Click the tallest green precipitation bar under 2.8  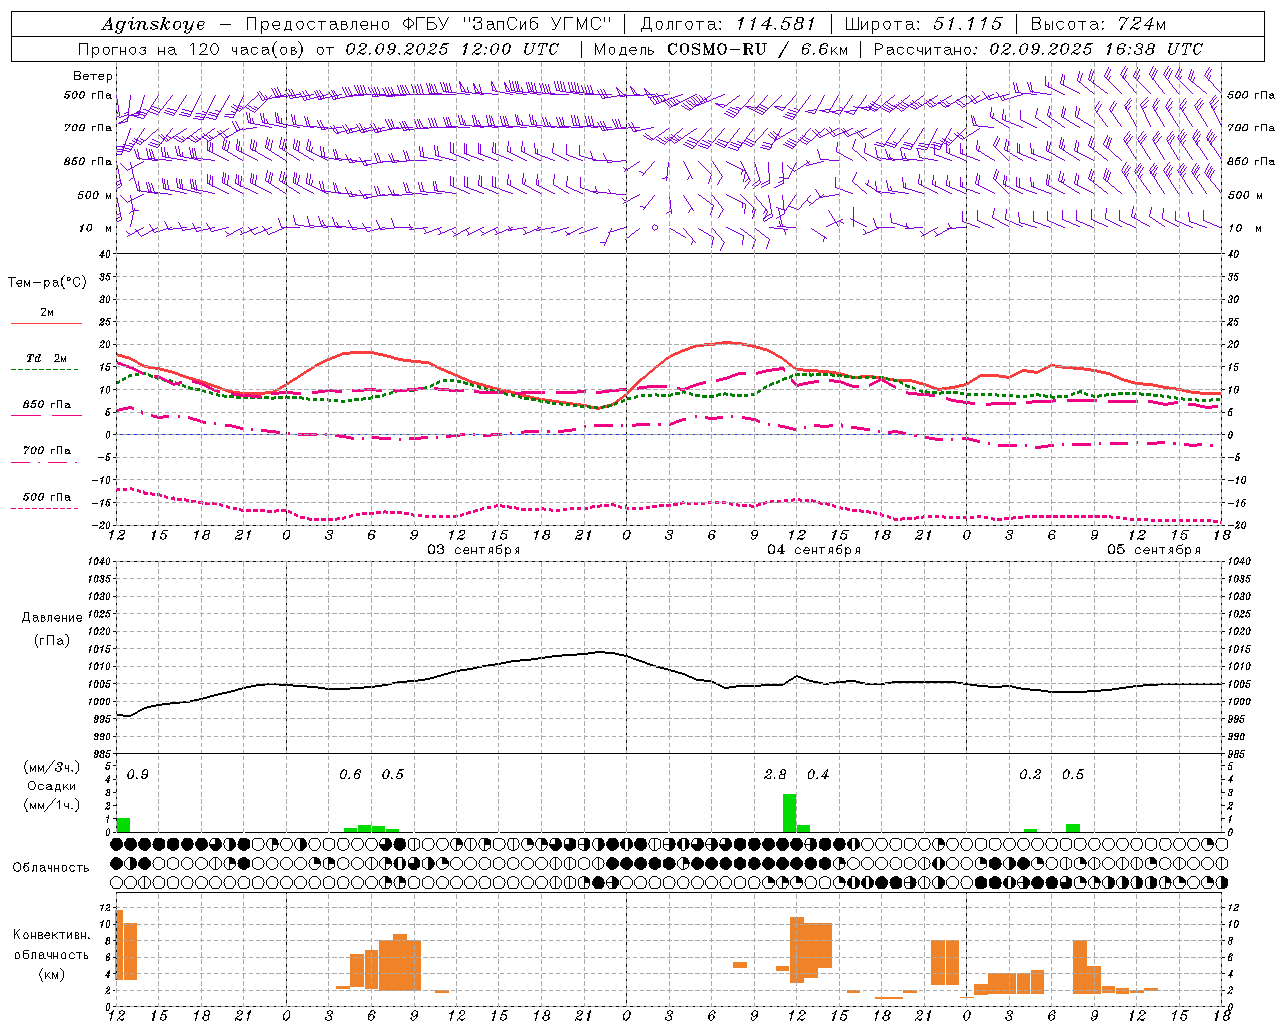click(x=789, y=813)
